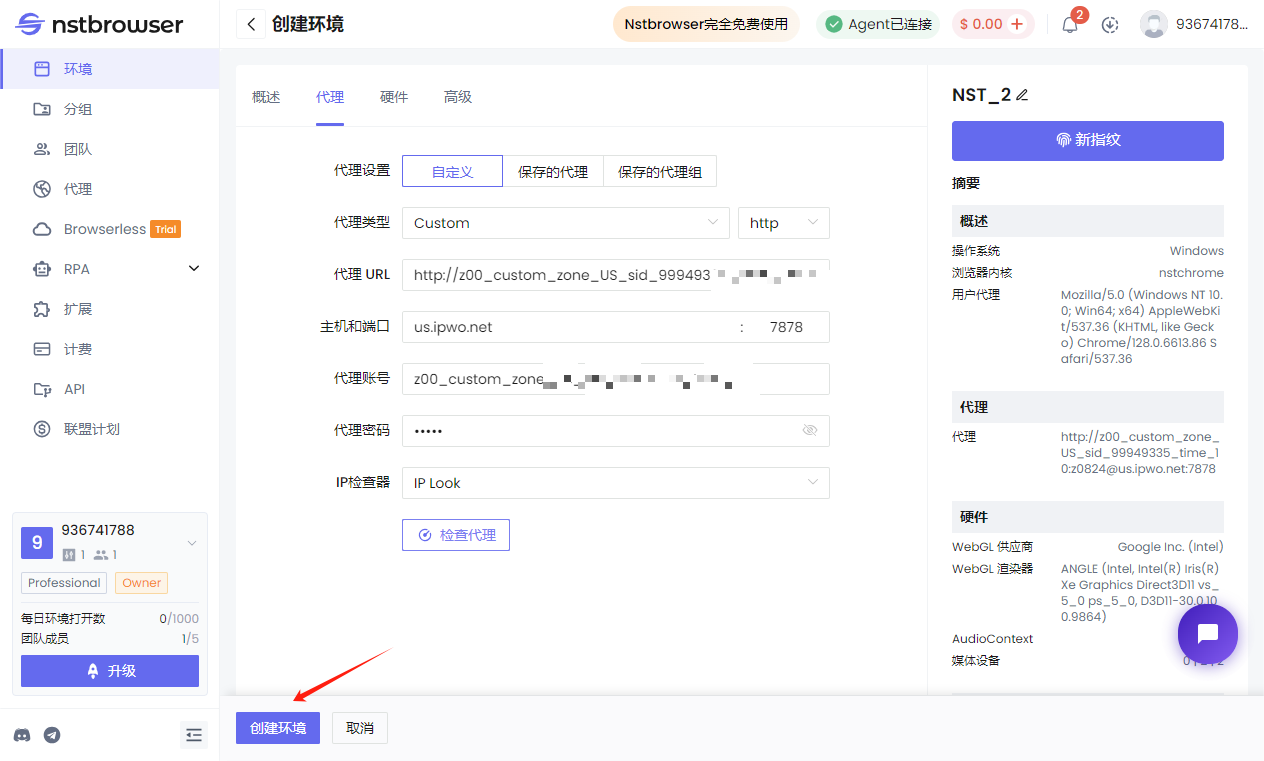Open the downloads icon in header

[x=1110, y=25]
